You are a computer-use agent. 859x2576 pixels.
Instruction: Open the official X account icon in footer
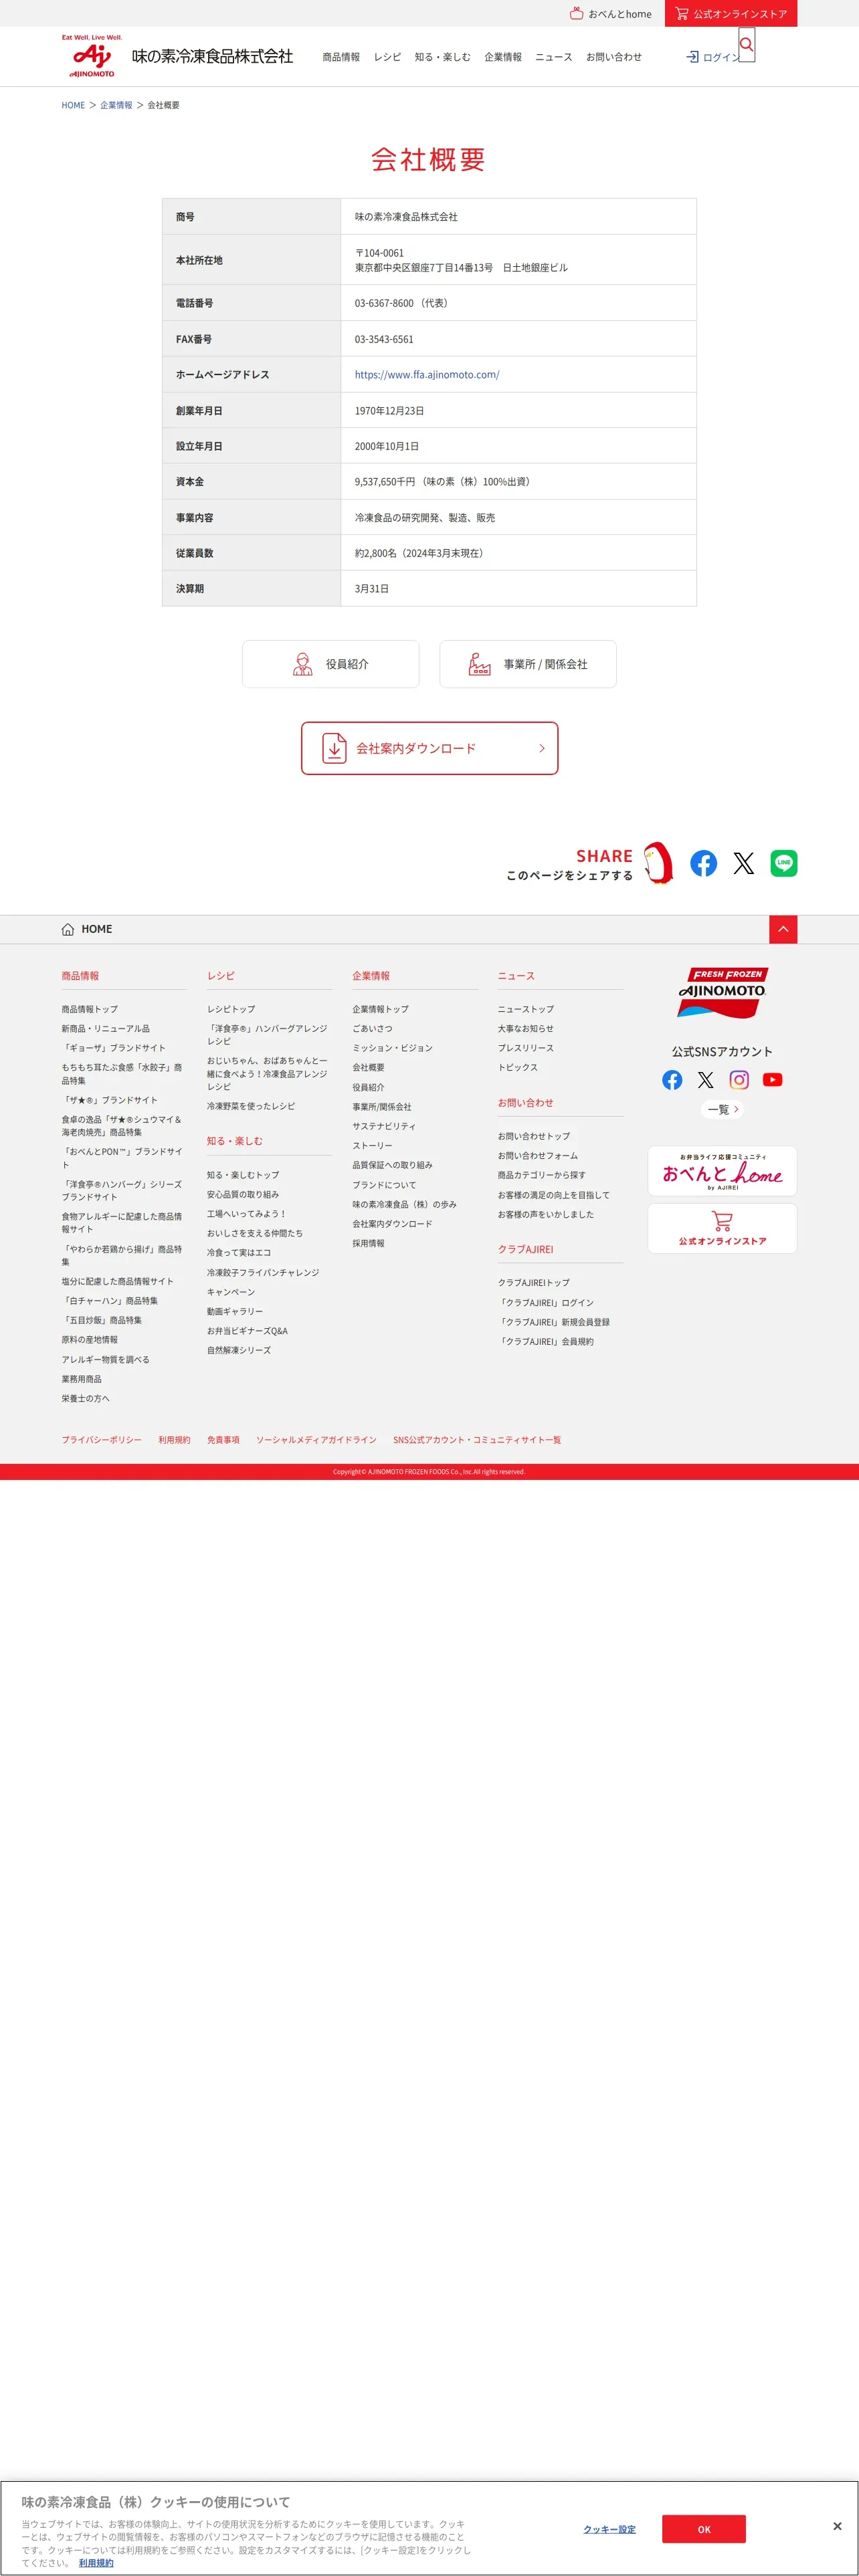(706, 1080)
